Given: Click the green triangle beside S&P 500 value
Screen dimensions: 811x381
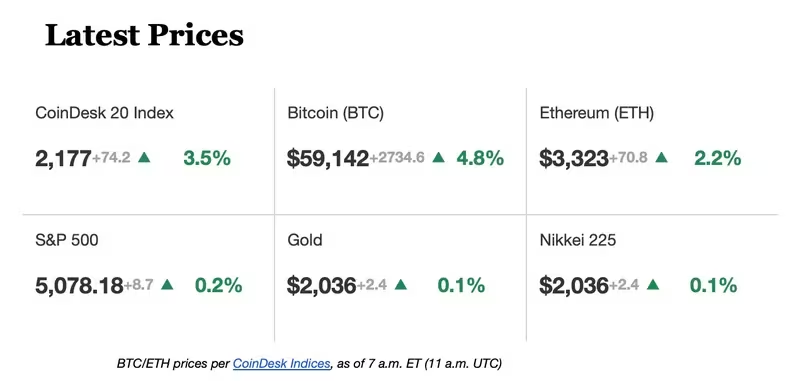Looking at the screenshot, I should coord(167,284).
